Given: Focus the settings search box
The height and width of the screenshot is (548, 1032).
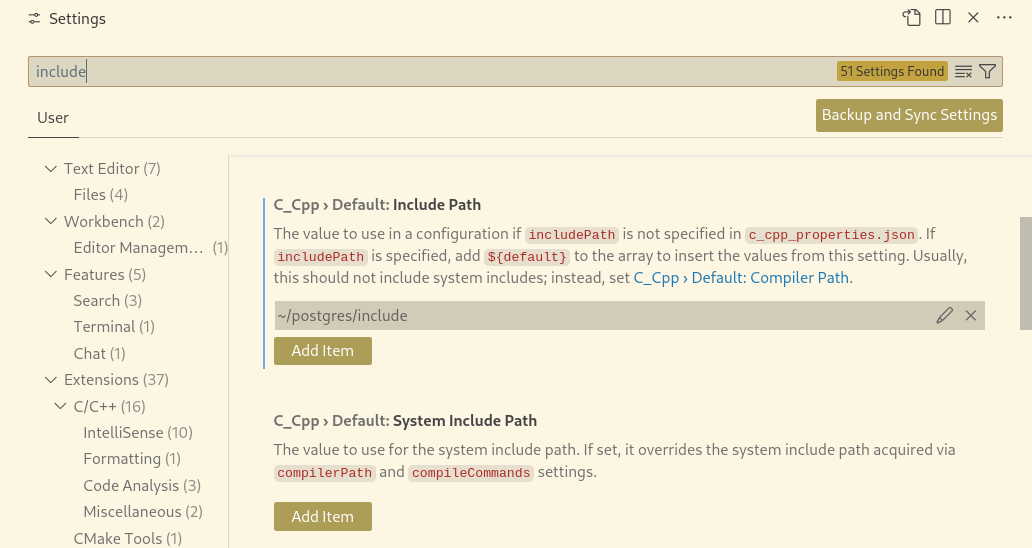Looking at the screenshot, I should (x=430, y=71).
